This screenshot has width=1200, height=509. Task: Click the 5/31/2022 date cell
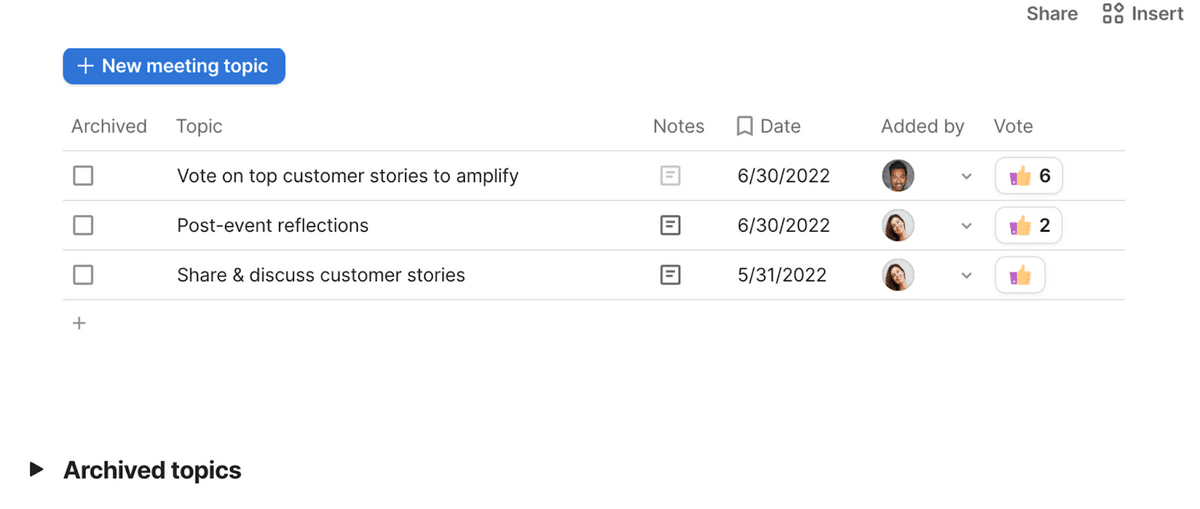(x=782, y=275)
